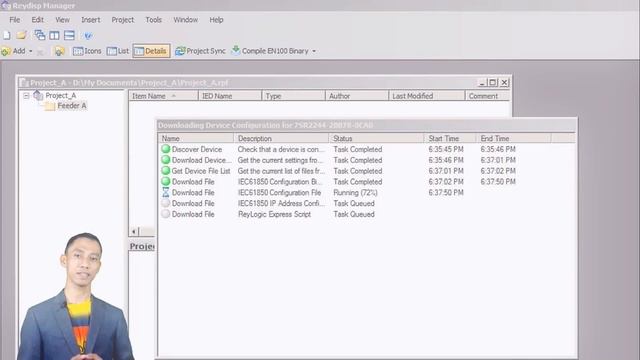The image size is (640, 360).
Task: Sort by IED Name column
Action: coord(230,96)
